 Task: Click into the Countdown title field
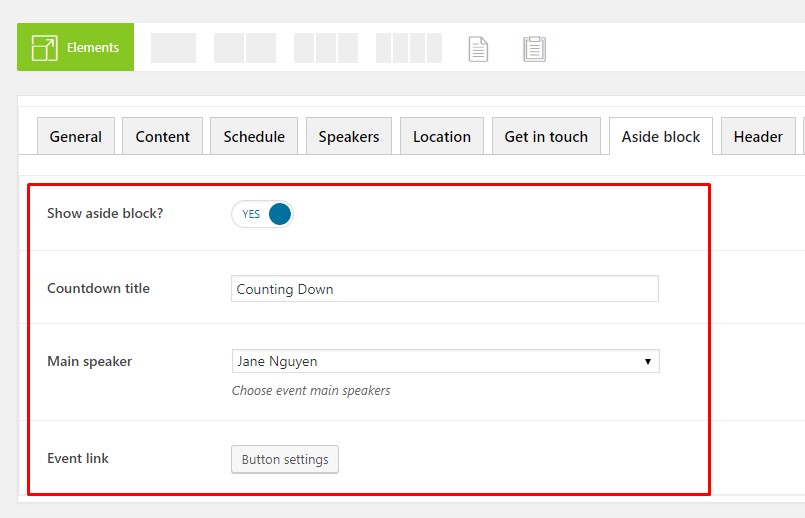pyautogui.click(x=444, y=289)
